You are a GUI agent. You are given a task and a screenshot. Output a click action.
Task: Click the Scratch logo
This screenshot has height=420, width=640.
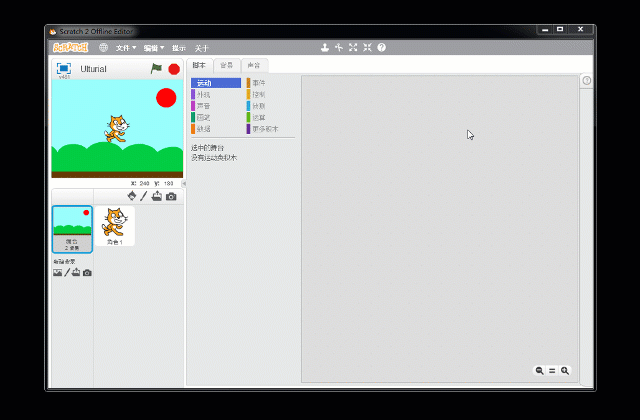(71, 47)
